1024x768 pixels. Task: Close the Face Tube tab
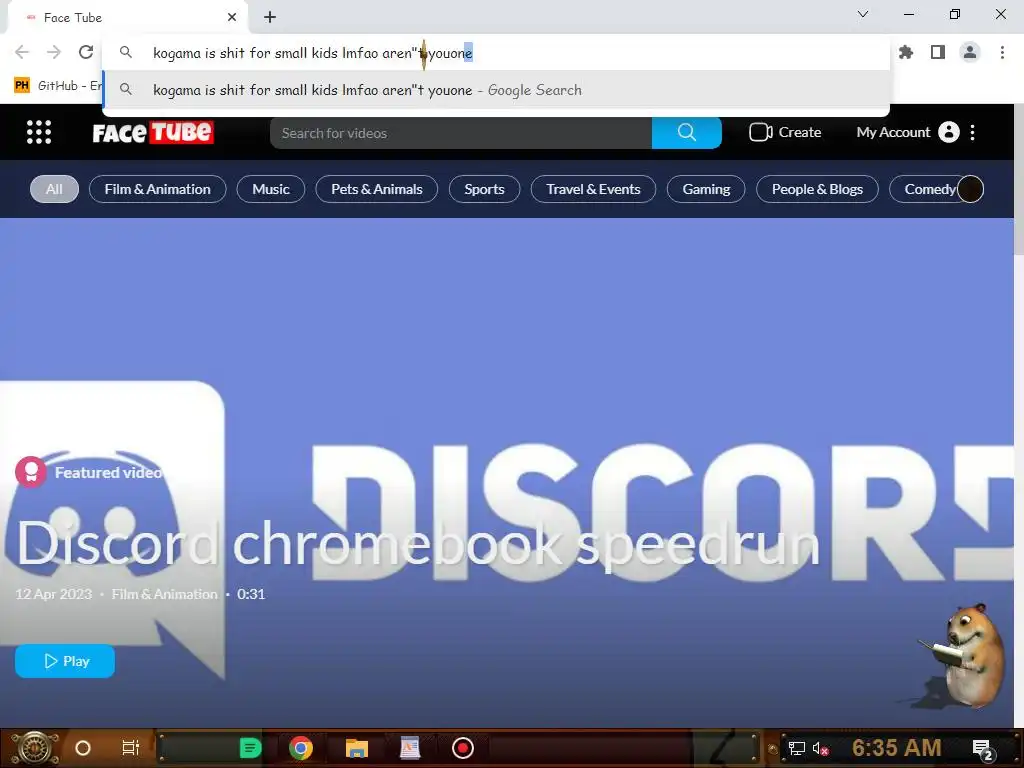point(232,18)
